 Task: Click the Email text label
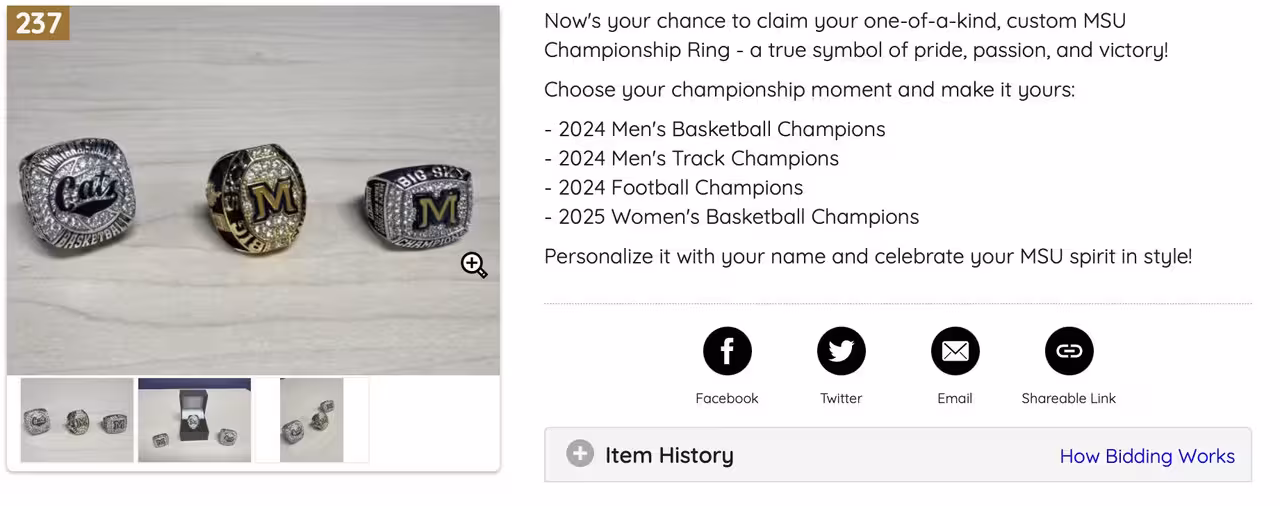click(x=955, y=398)
